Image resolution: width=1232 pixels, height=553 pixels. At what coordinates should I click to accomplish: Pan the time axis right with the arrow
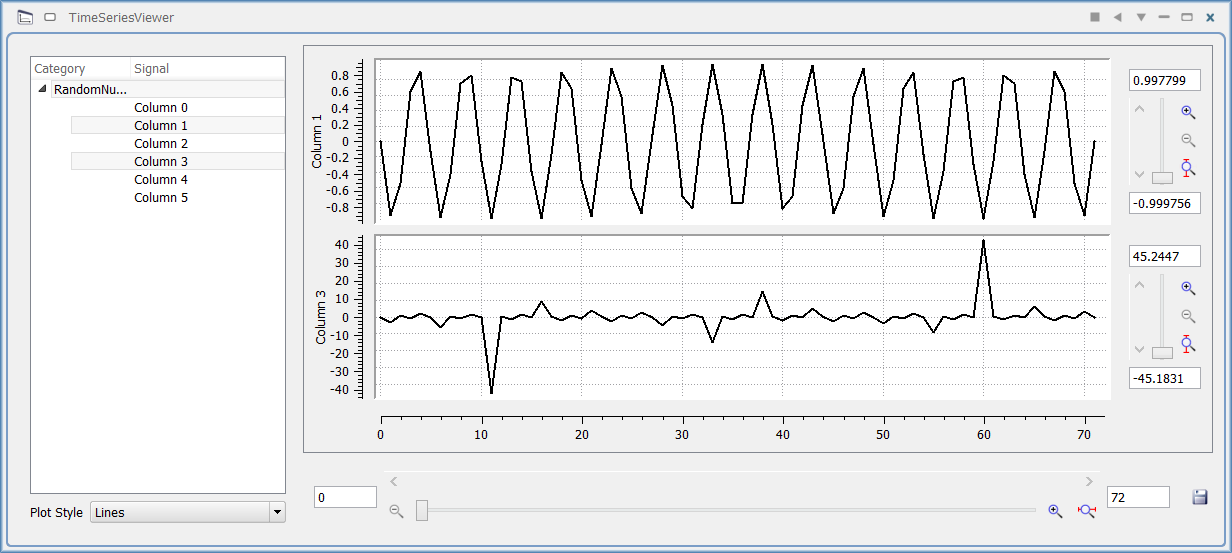[1089, 482]
